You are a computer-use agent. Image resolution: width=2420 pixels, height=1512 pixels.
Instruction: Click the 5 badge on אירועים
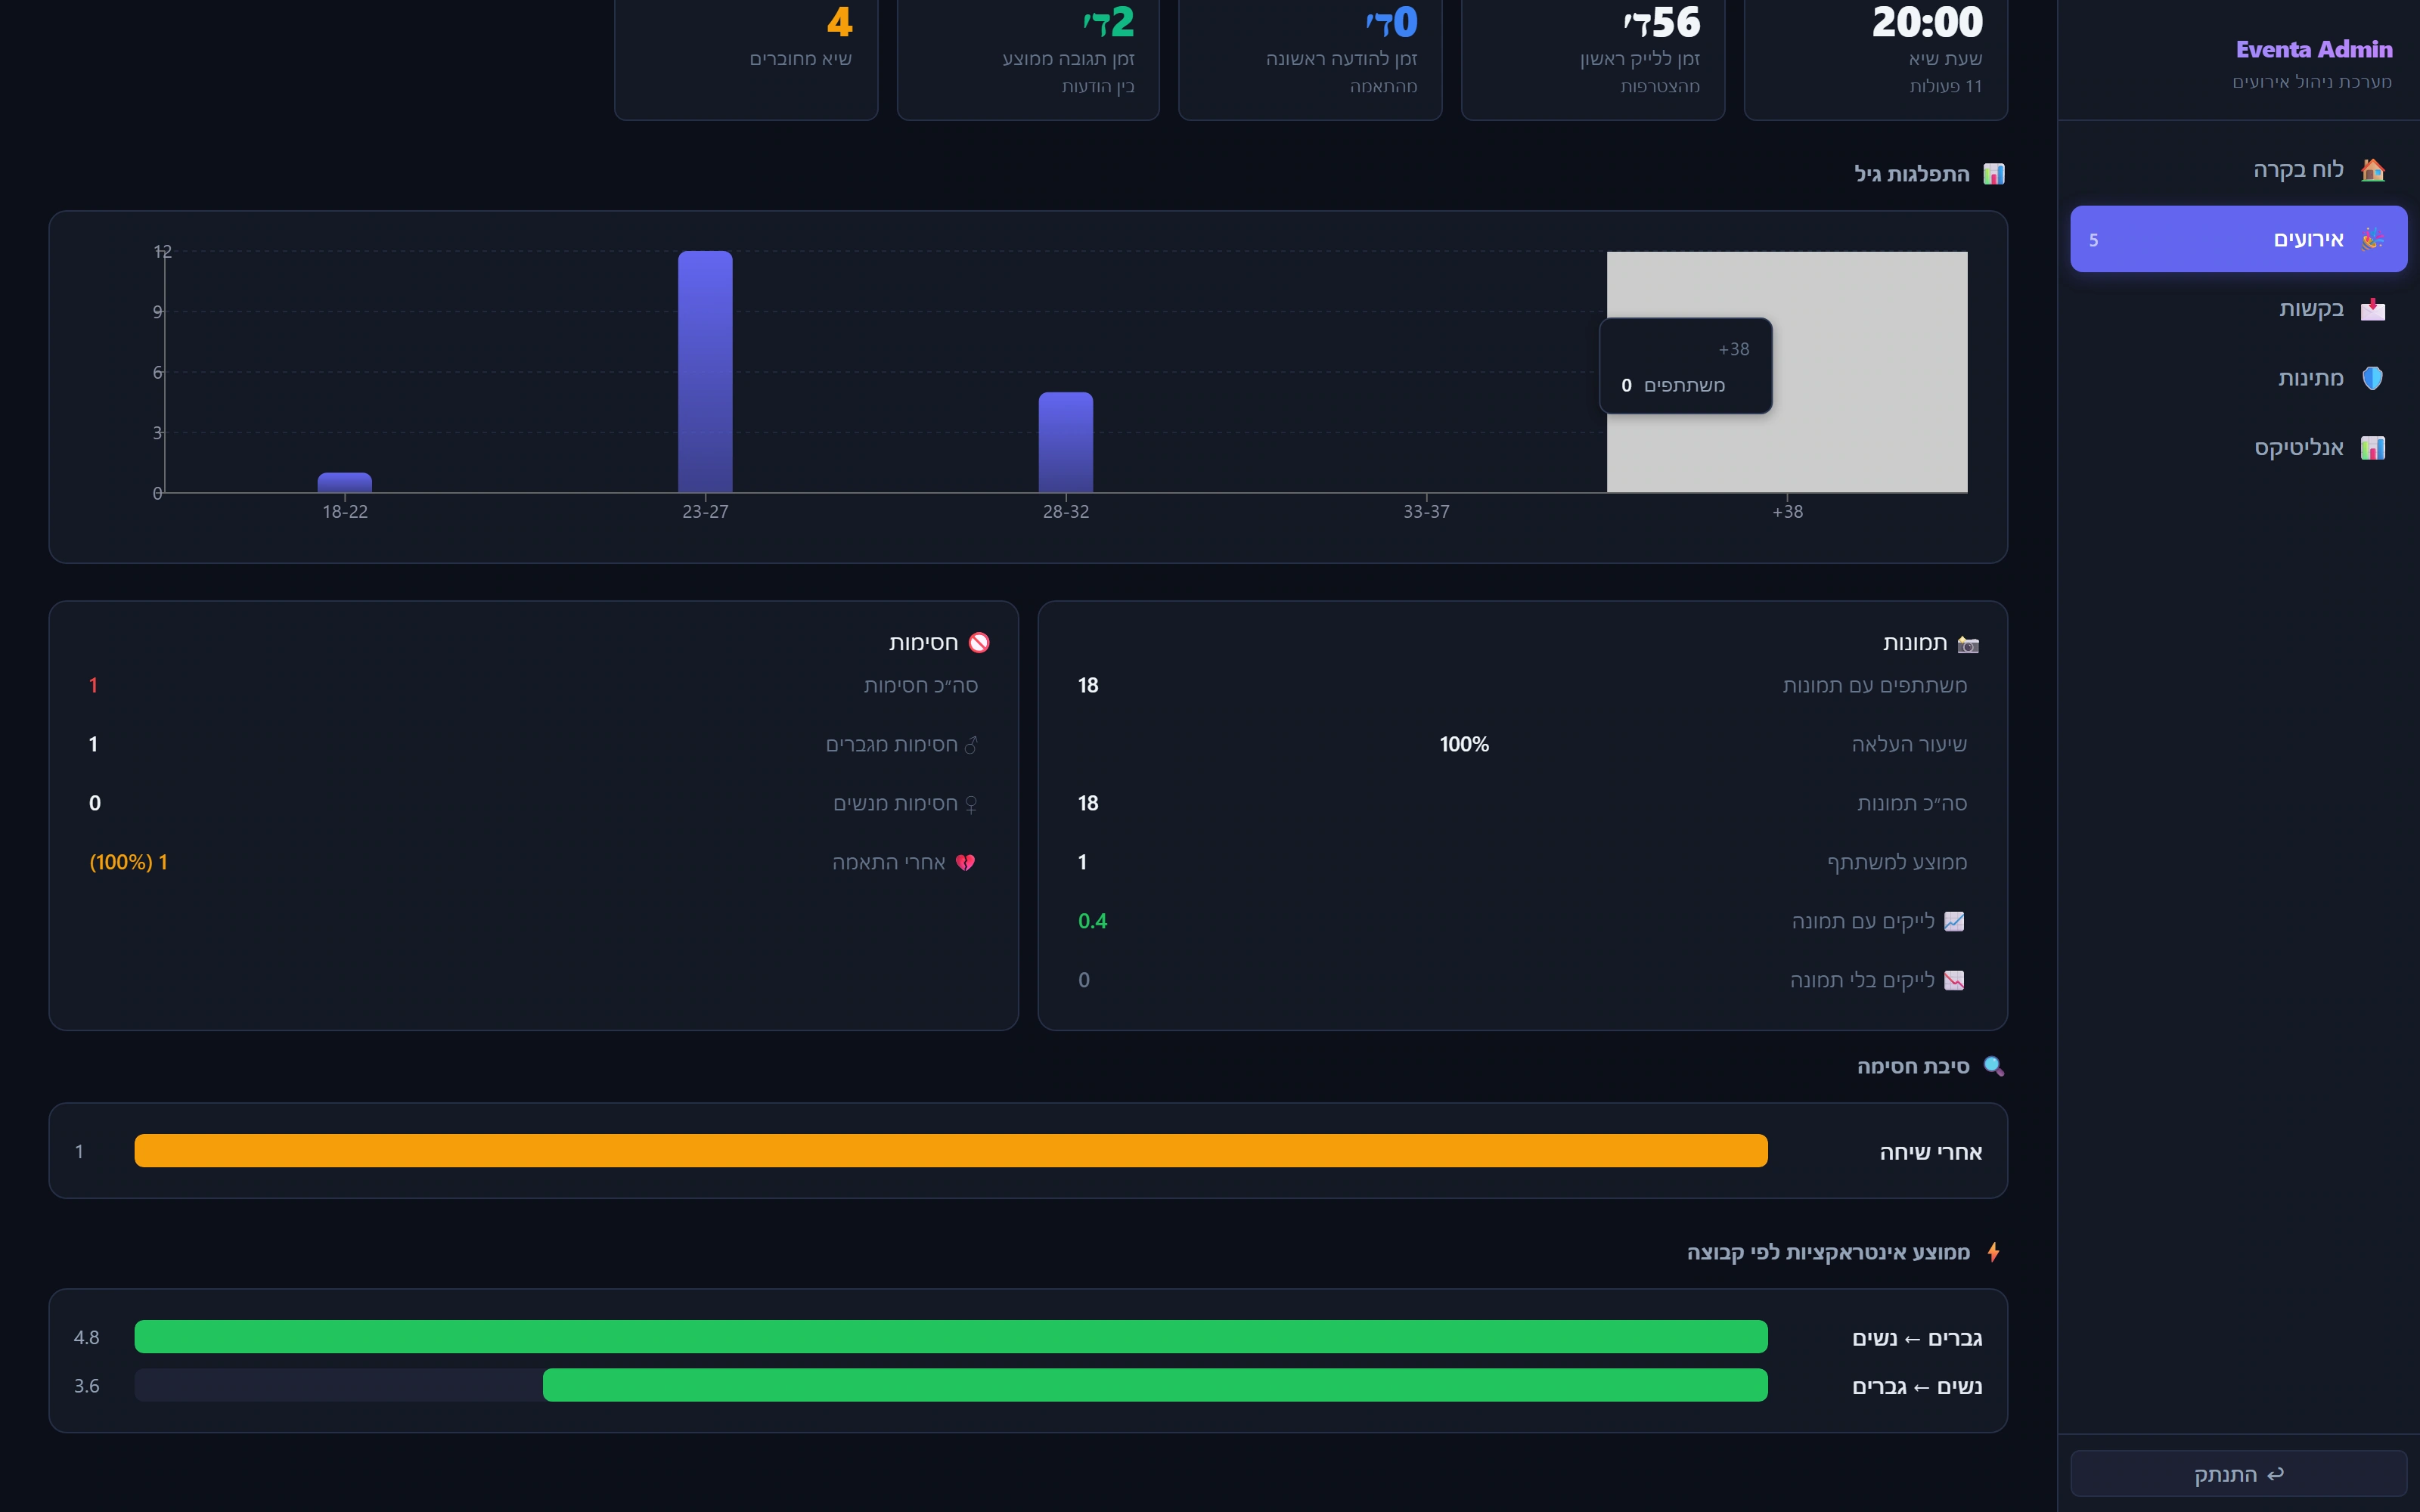point(2093,240)
